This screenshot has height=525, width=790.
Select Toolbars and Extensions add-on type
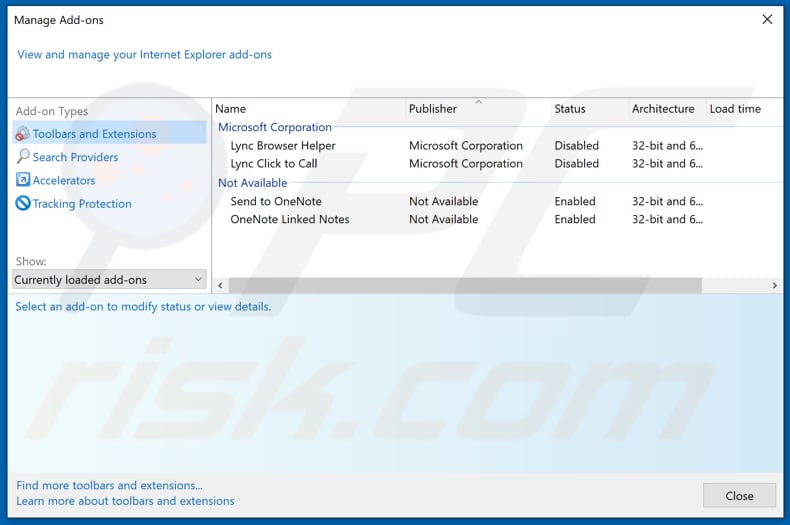(109, 134)
